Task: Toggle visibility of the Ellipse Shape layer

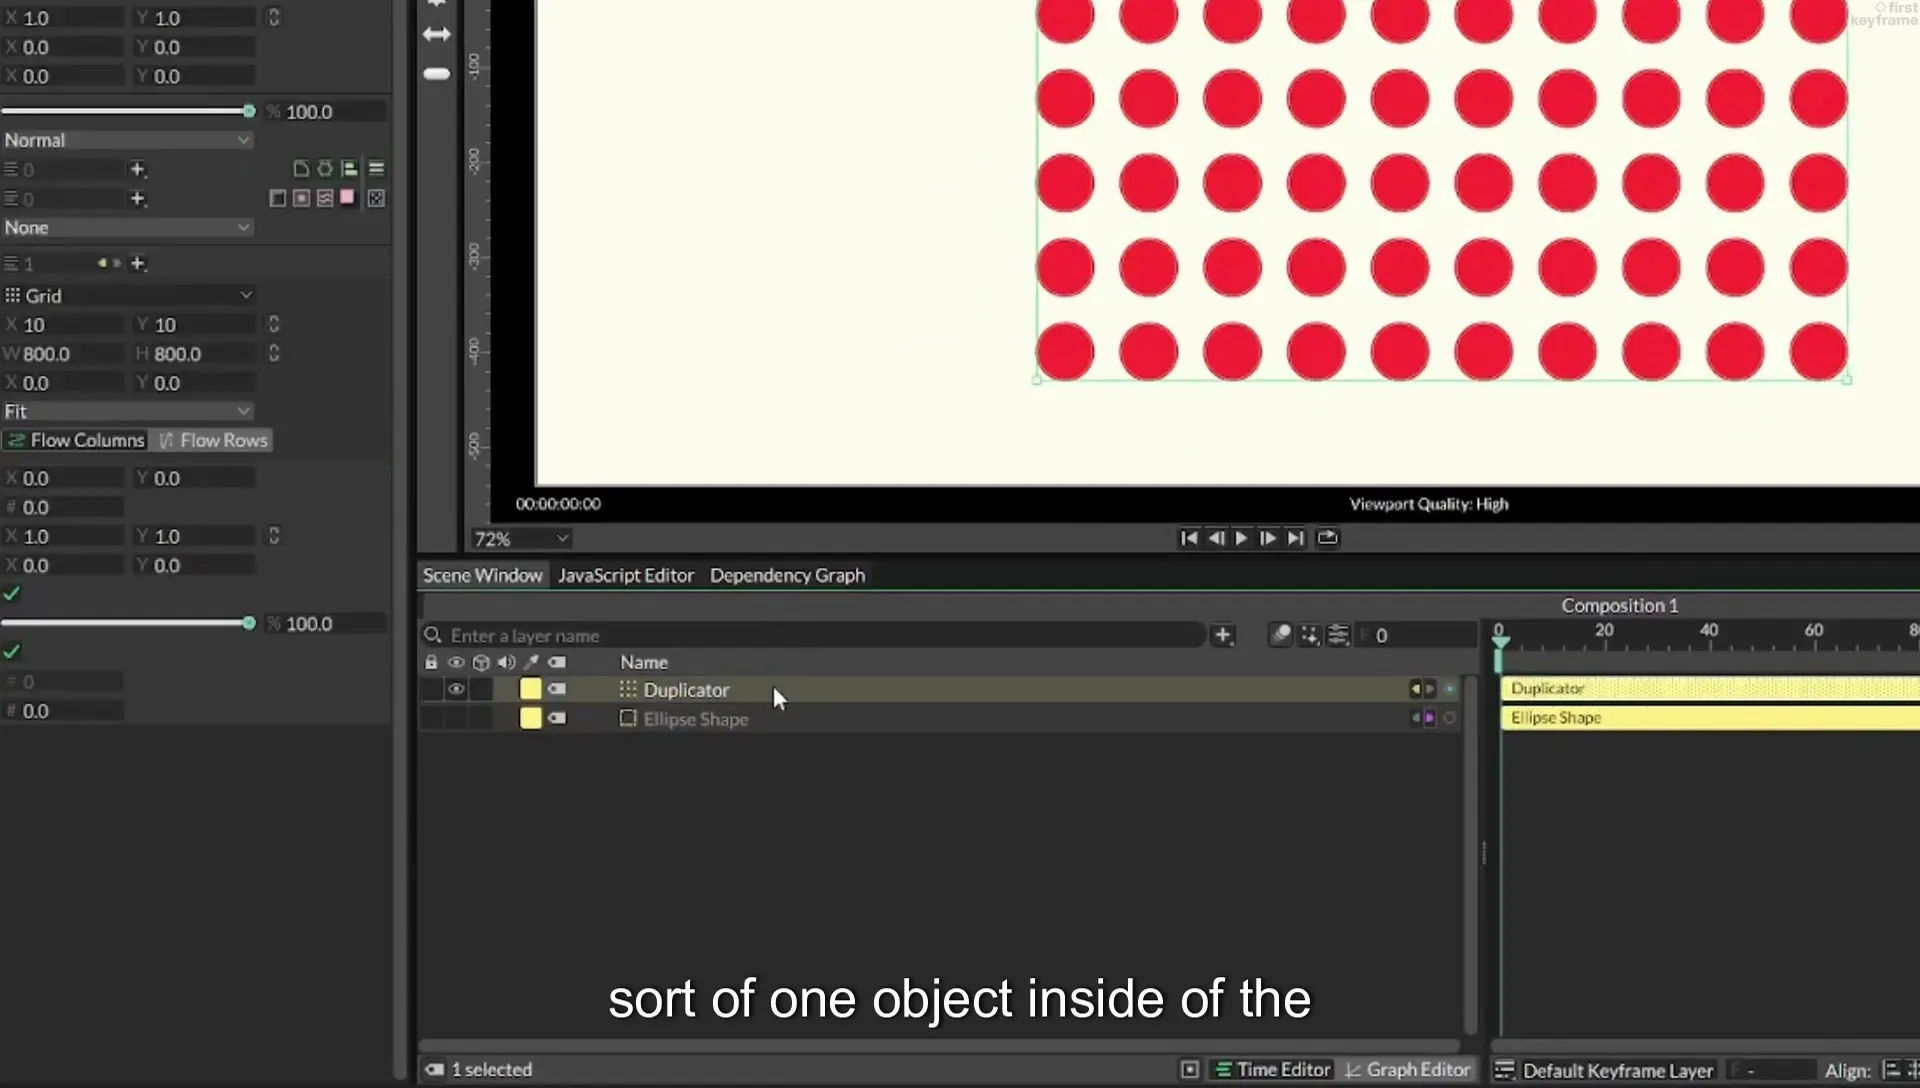Action: pyautogui.click(x=456, y=718)
